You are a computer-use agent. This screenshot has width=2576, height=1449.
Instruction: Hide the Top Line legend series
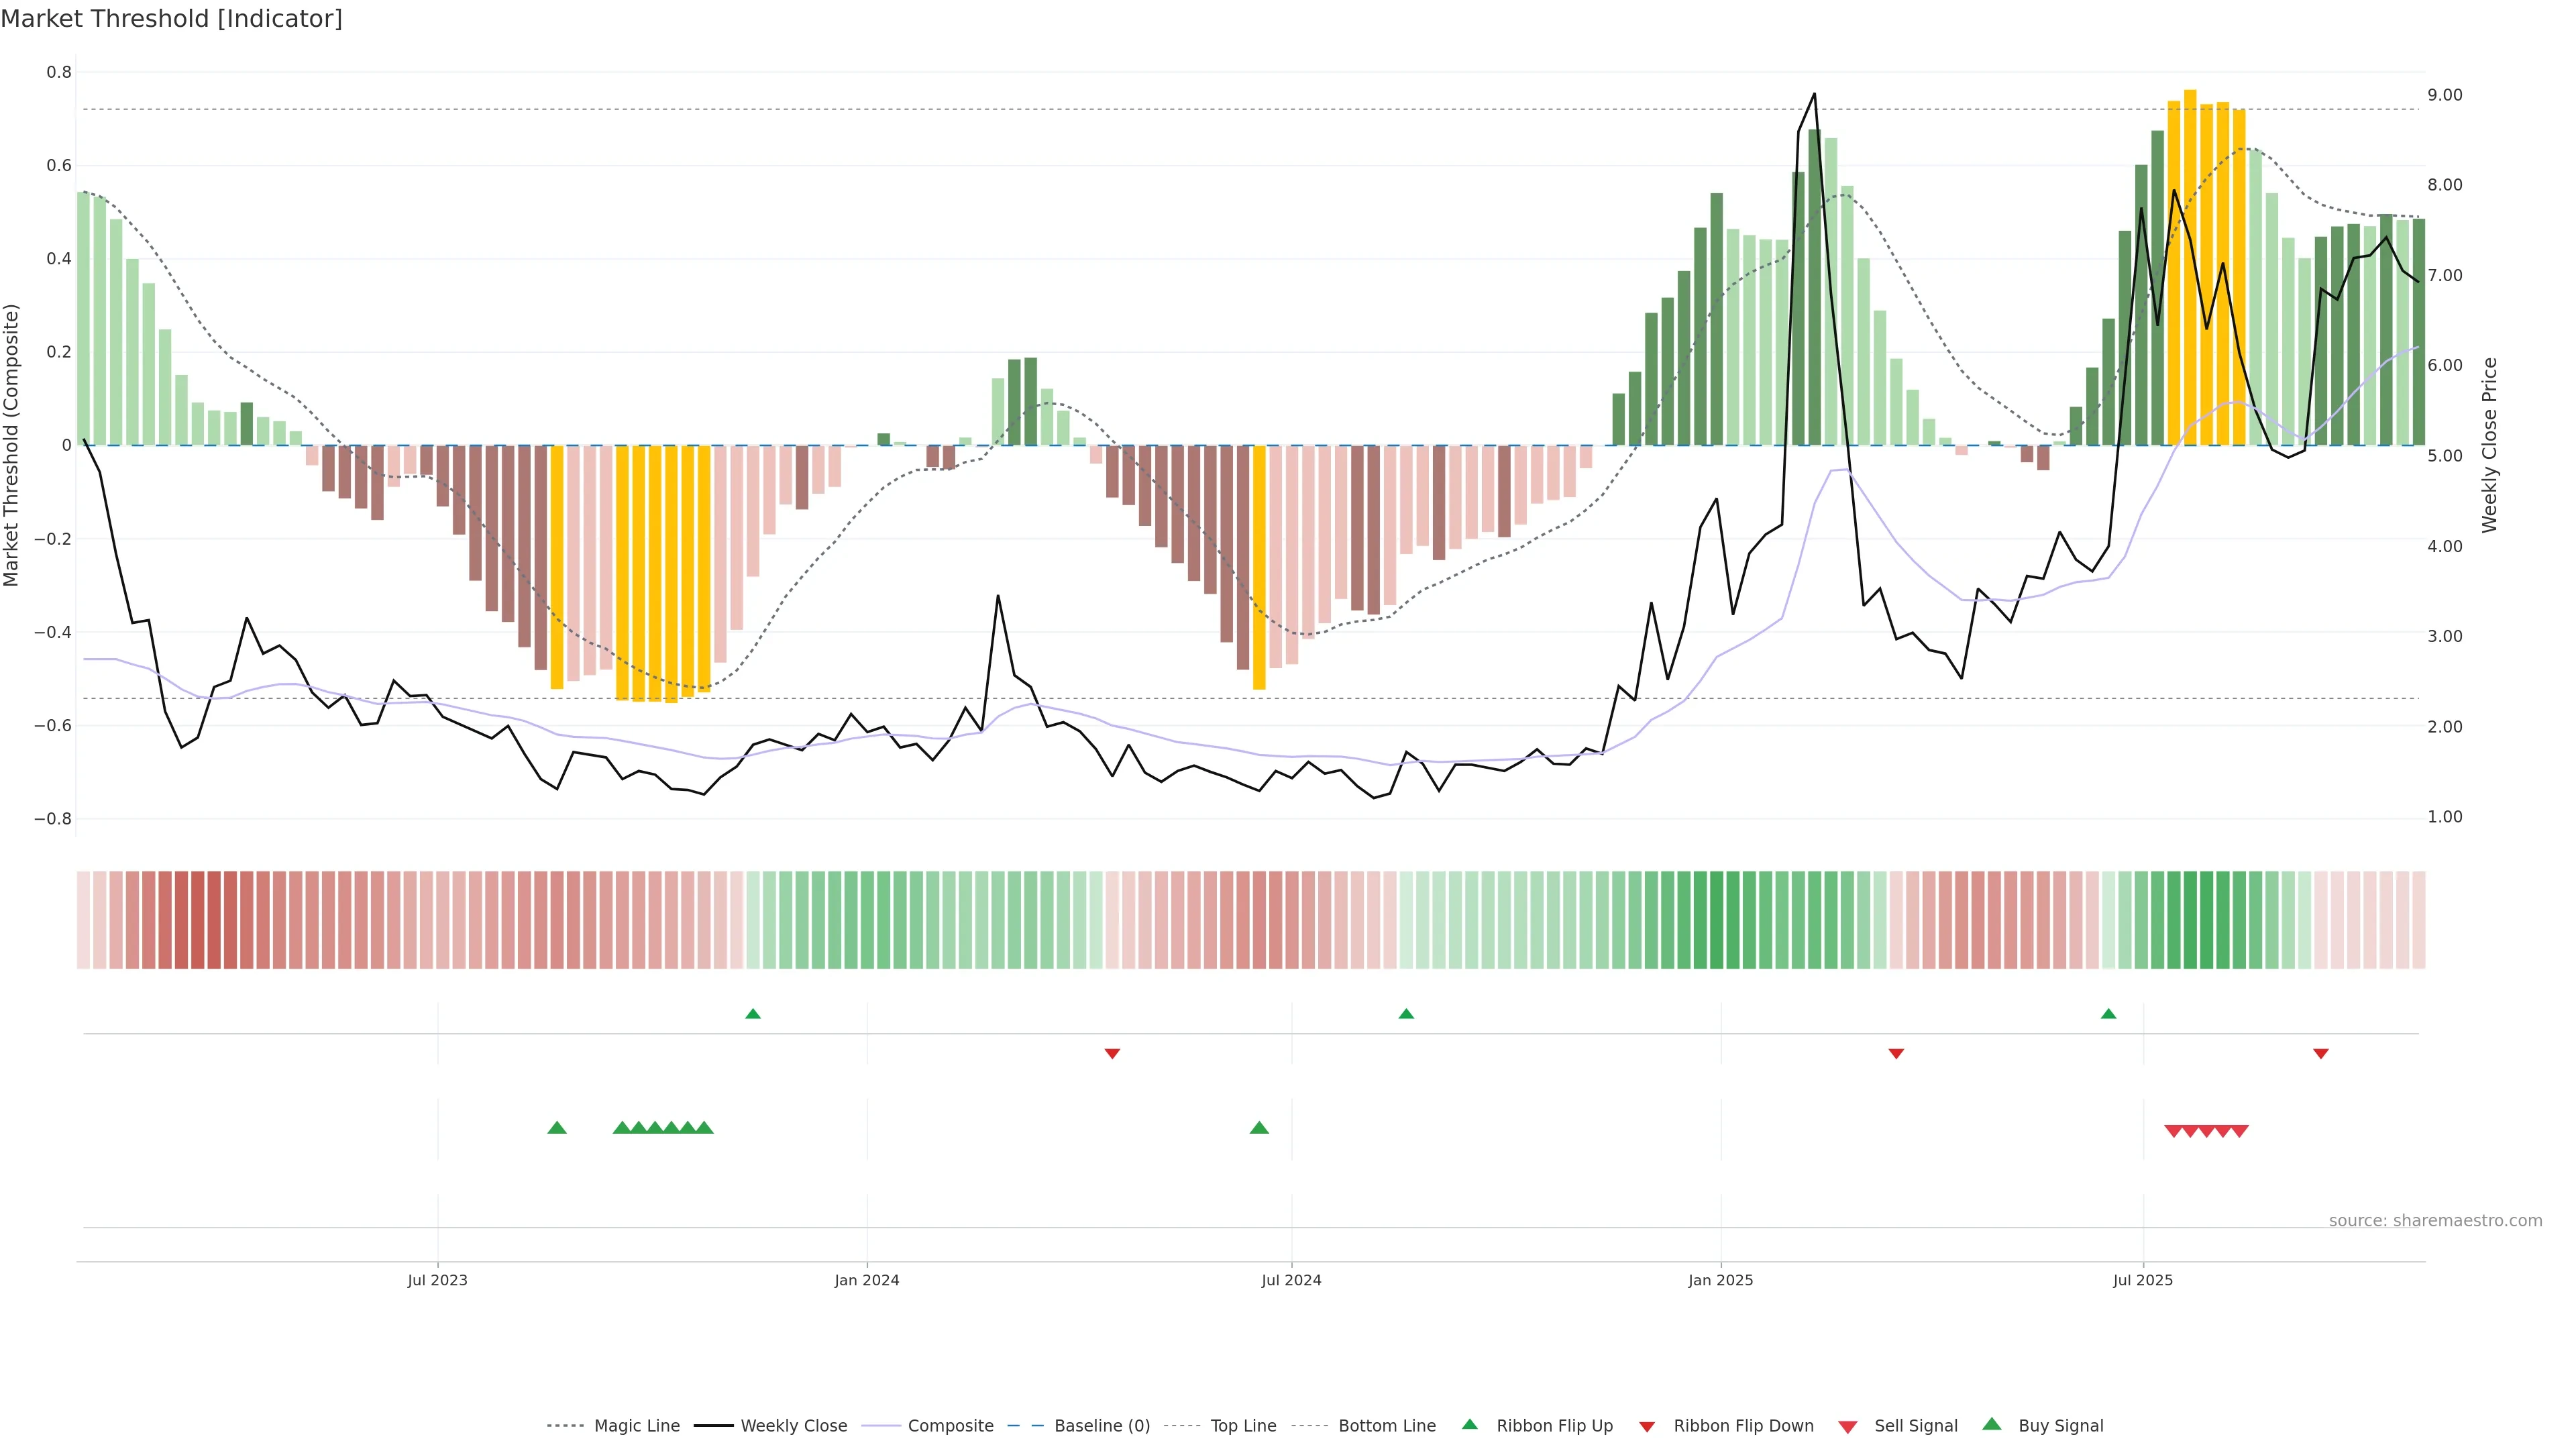coord(1243,1426)
